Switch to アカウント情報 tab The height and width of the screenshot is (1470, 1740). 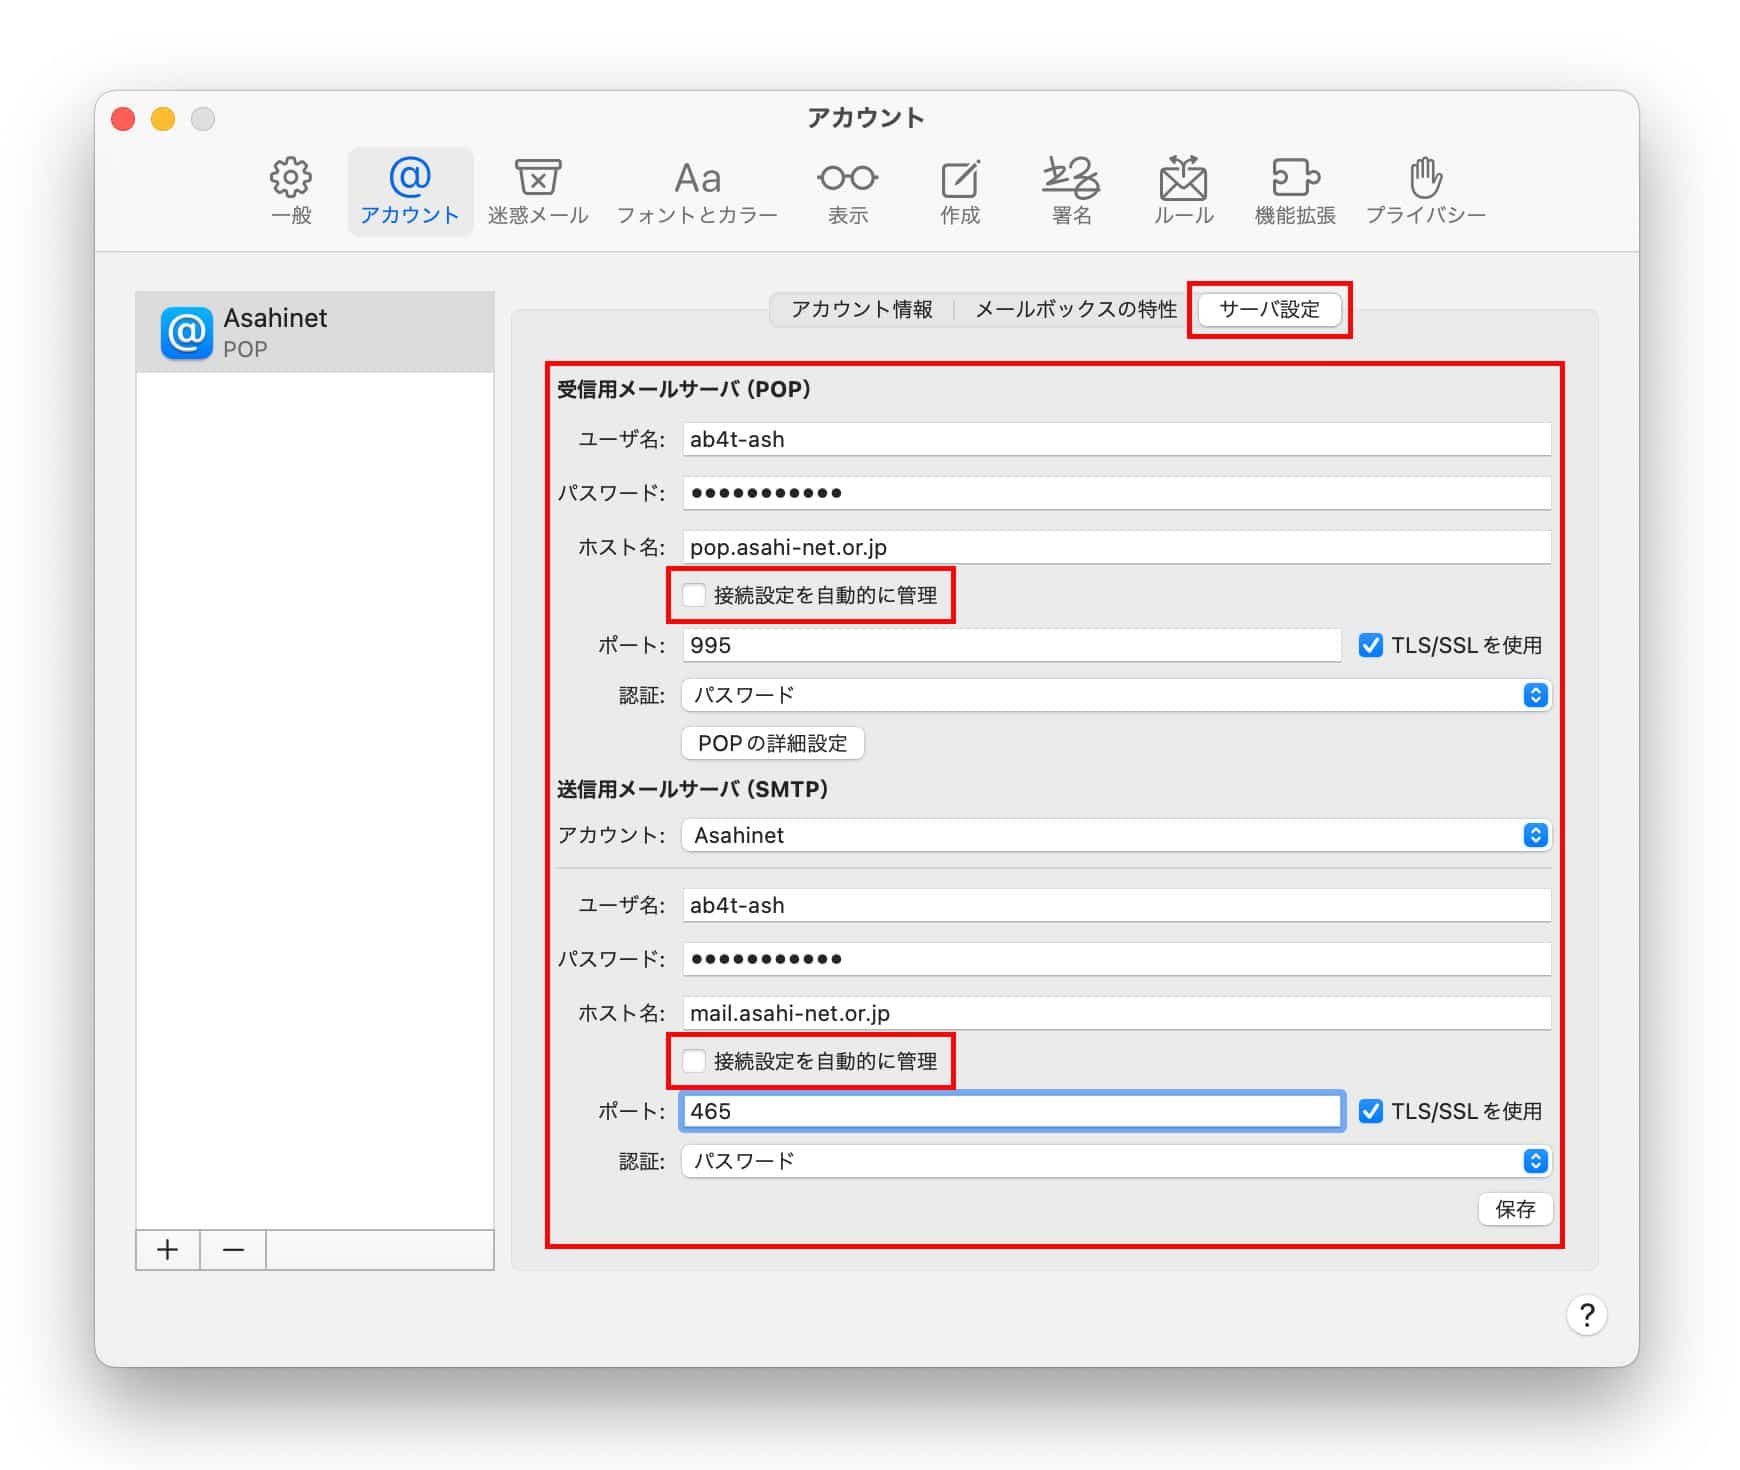point(862,309)
